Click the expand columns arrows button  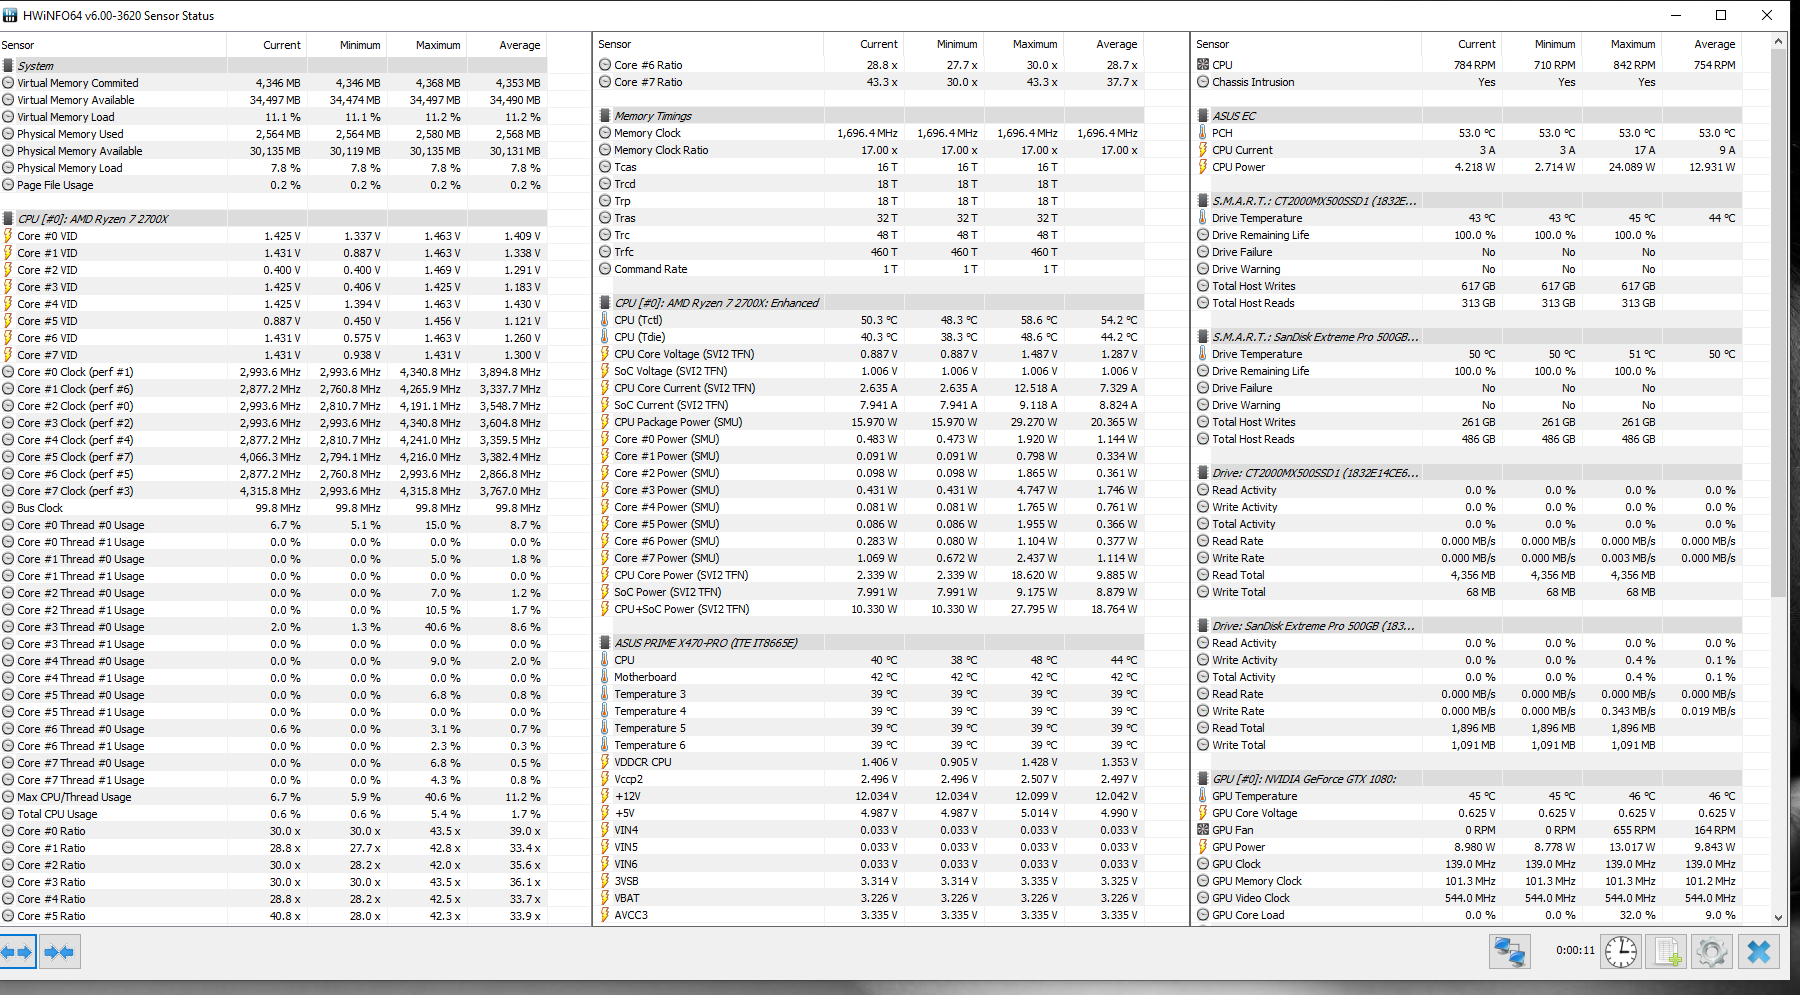[18, 952]
